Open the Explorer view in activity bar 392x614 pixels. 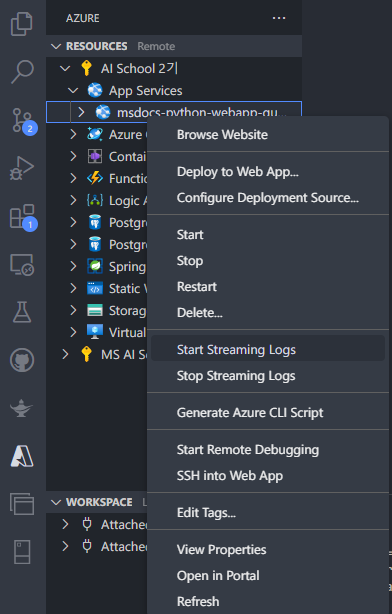tap(22, 23)
